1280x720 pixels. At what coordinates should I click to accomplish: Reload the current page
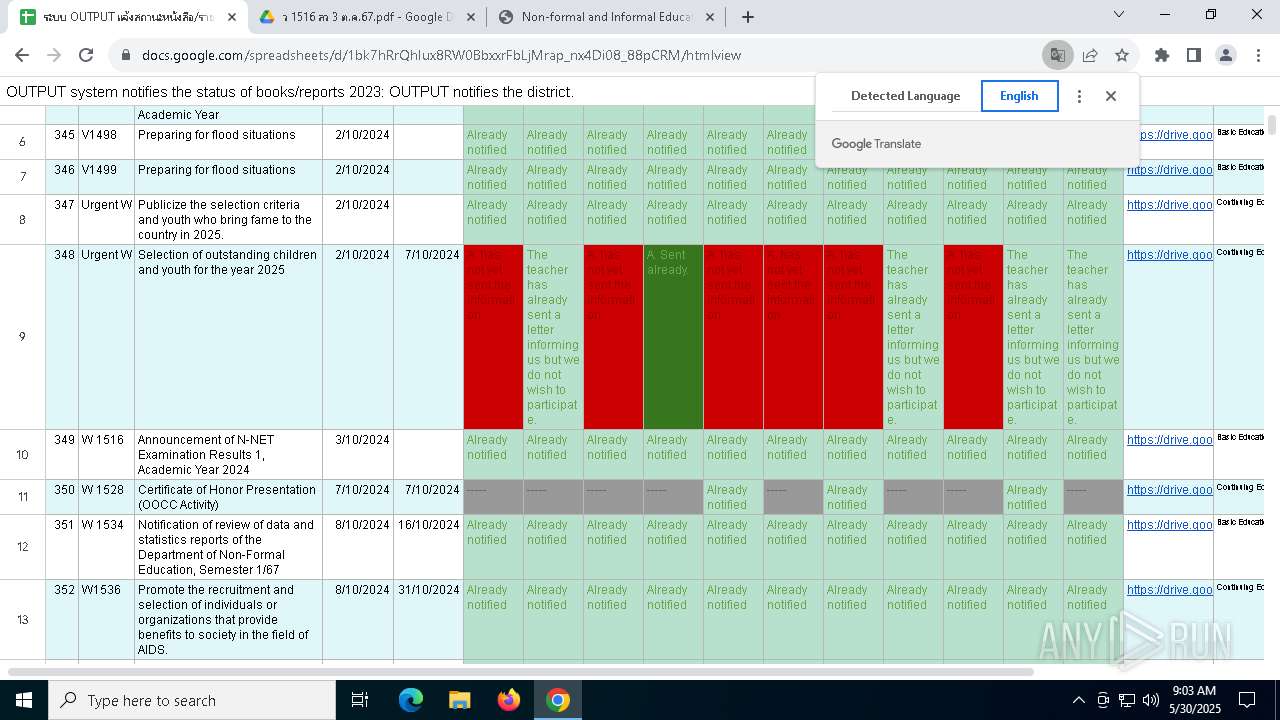(x=86, y=55)
